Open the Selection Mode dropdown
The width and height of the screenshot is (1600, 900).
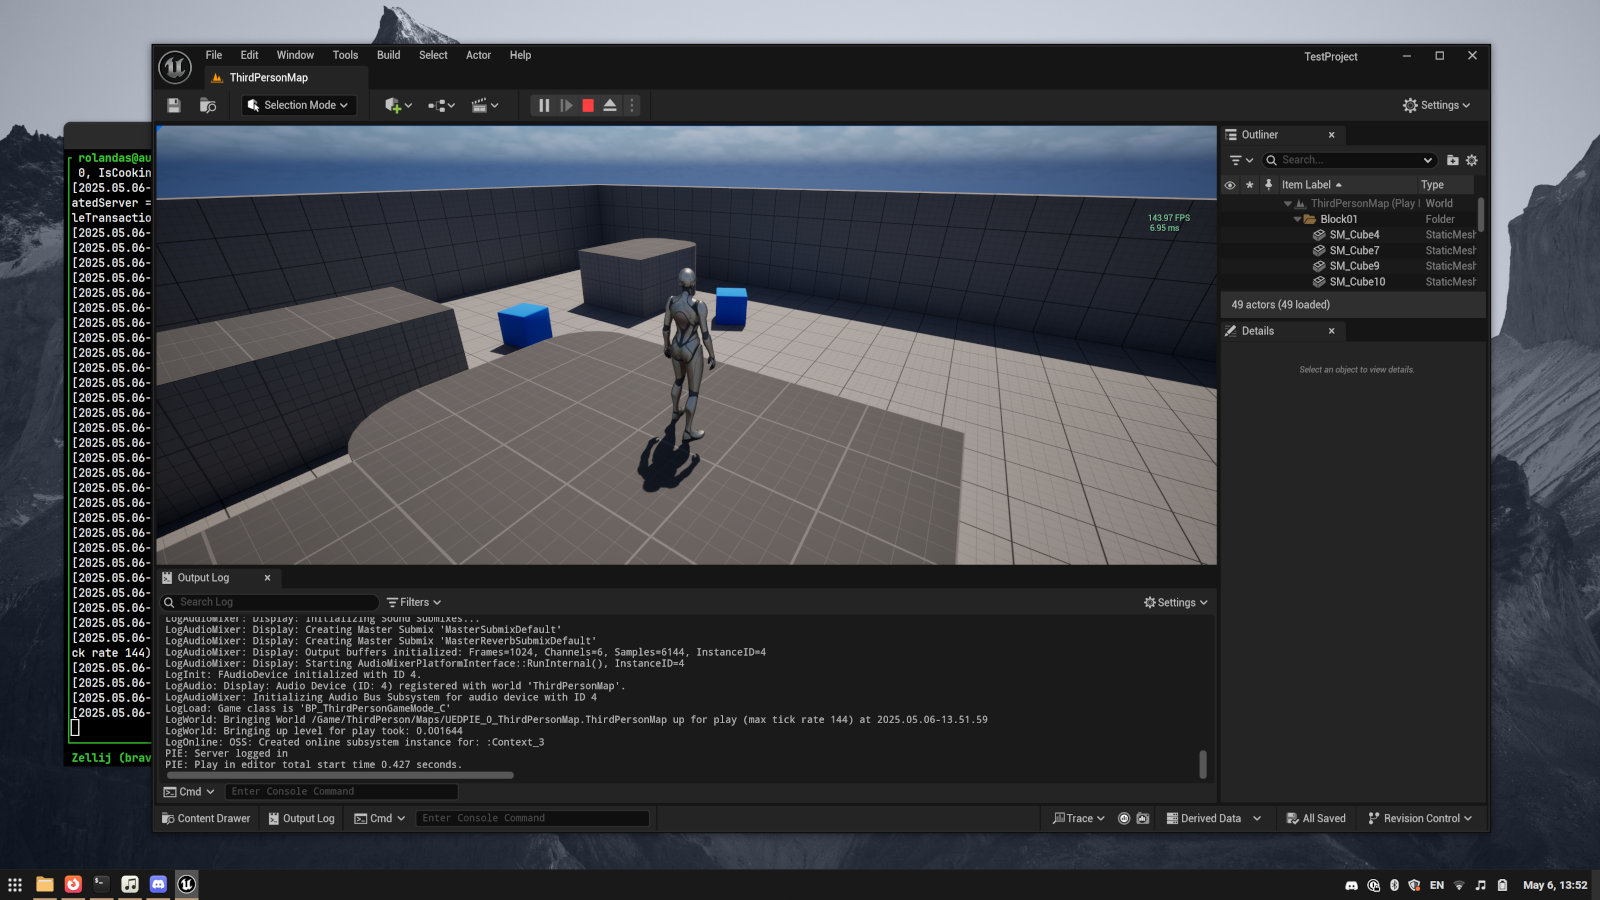point(299,105)
